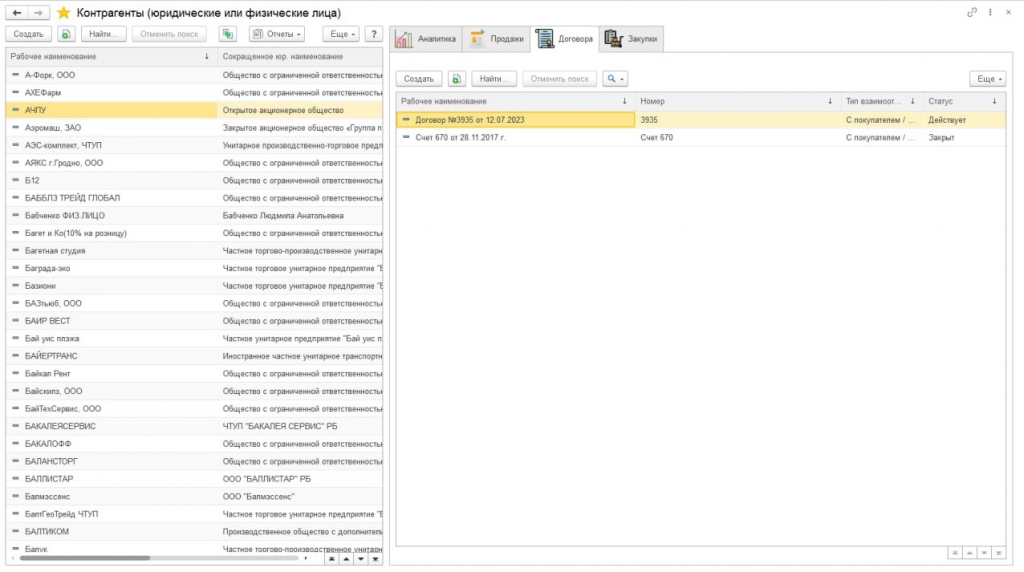Open the Отчеты dropdown menu

278,34
